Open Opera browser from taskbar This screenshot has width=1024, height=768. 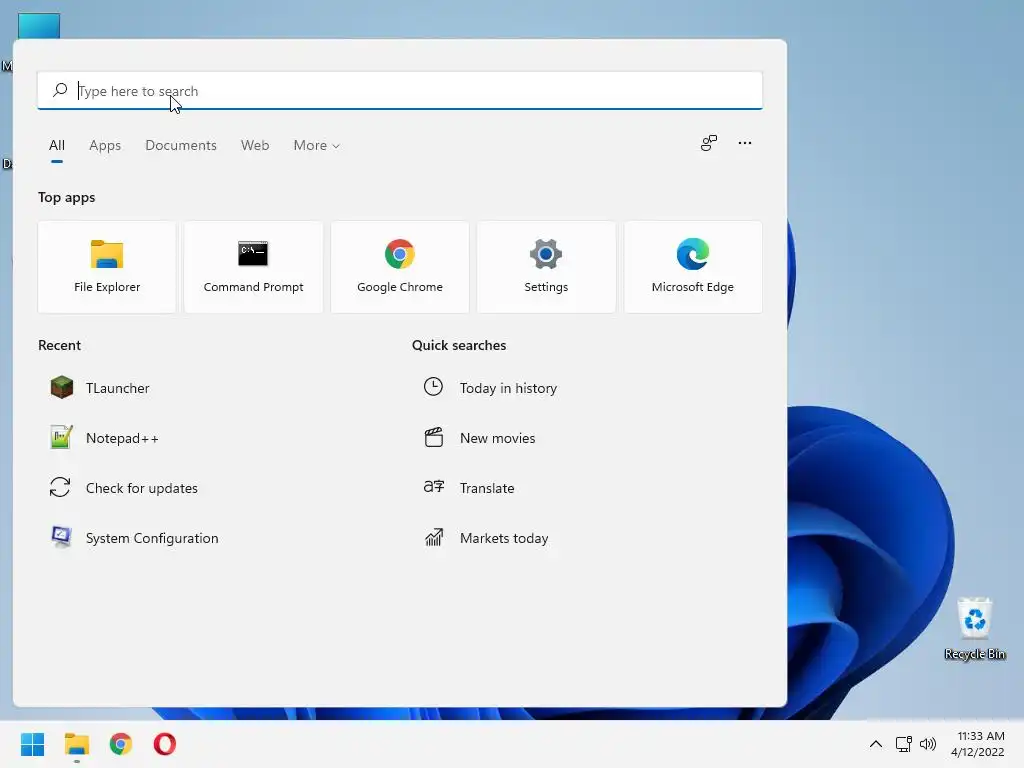coord(165,744)
